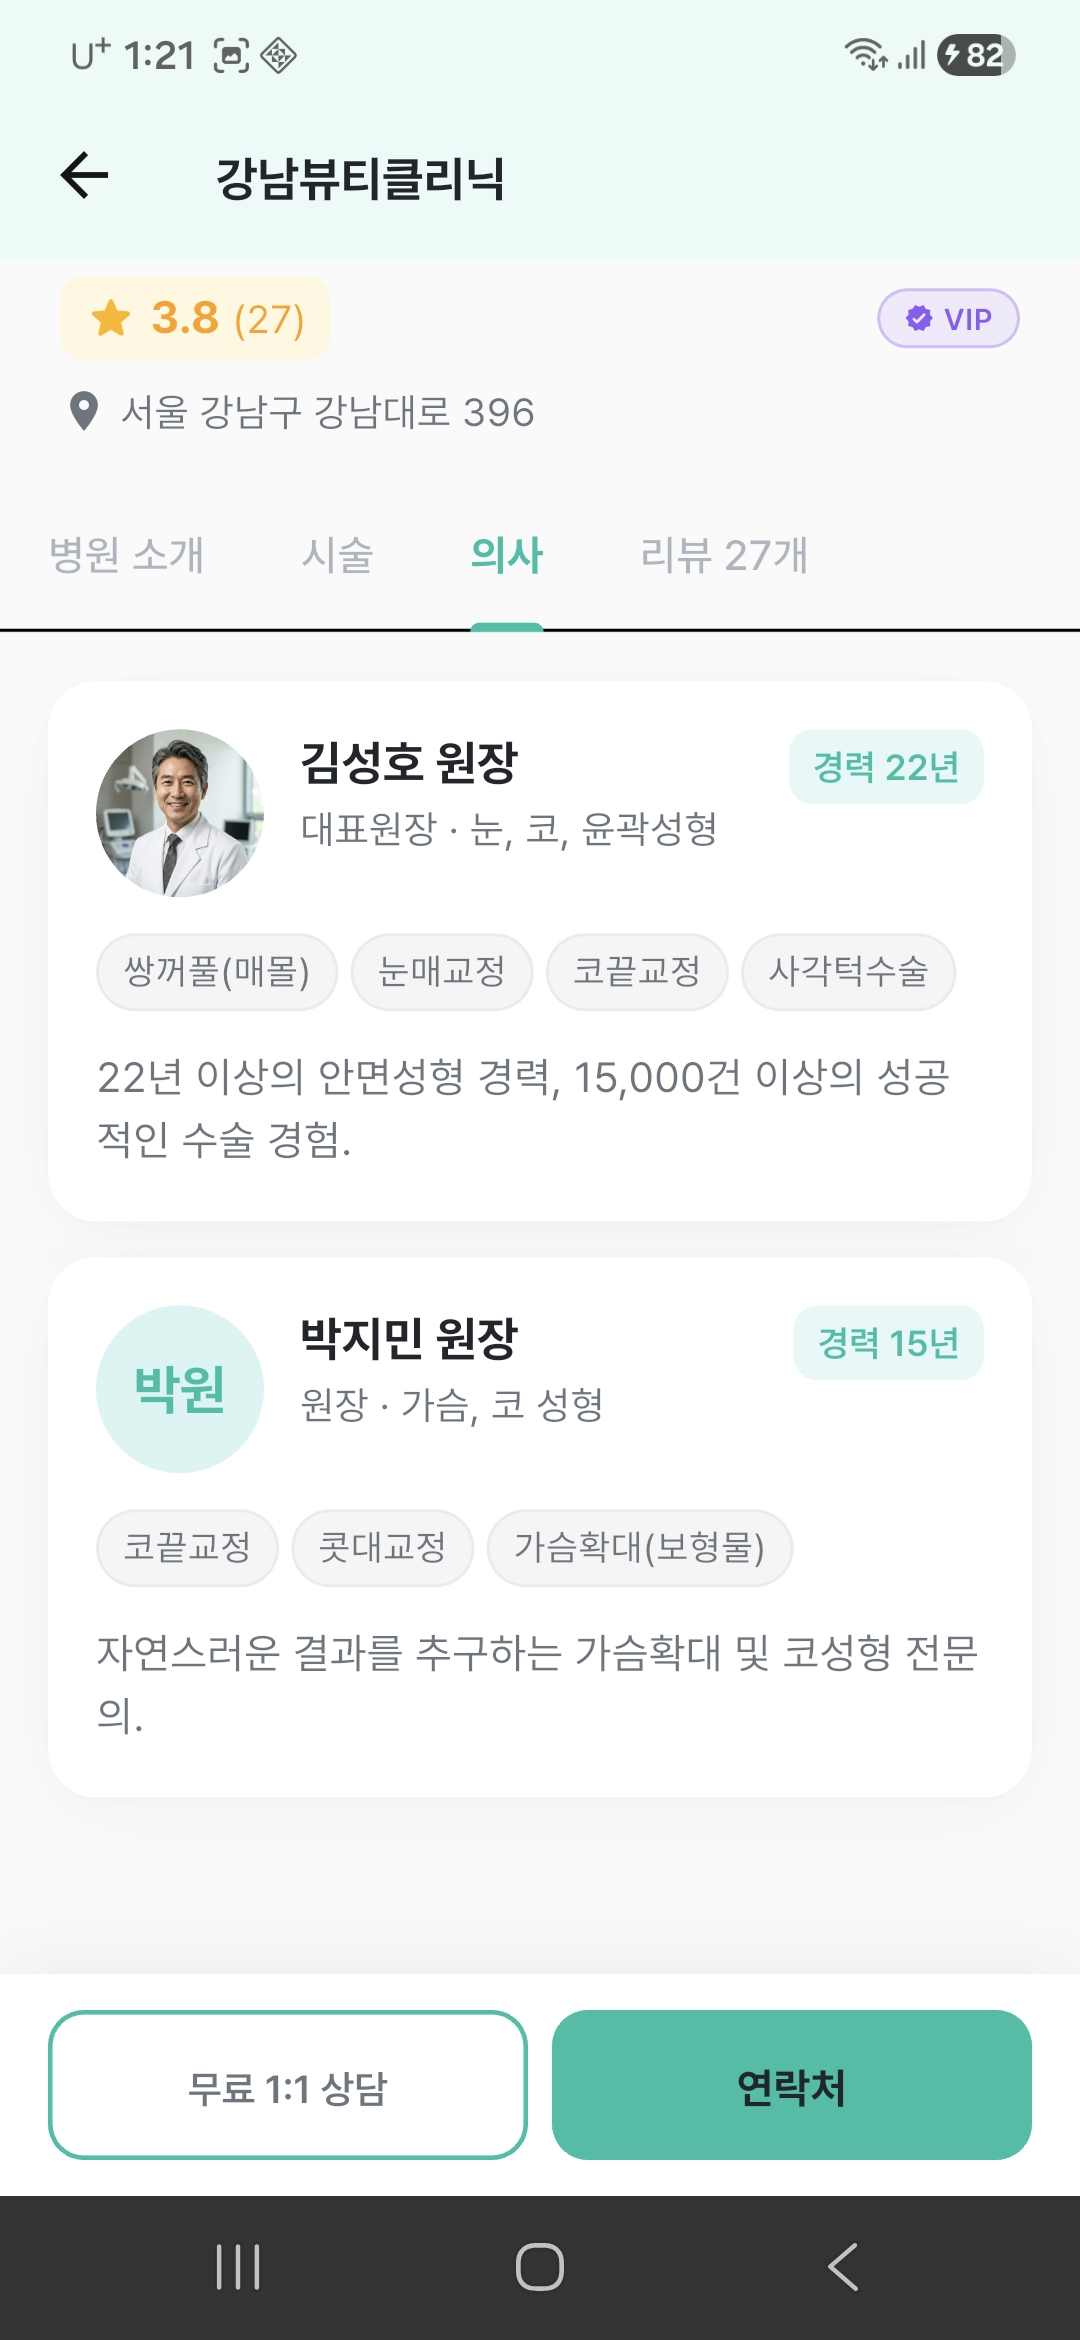This screenshot has height=2340, width=1080.
Task: Tap the 박원 avatar circle
Action: (180, 1389)
